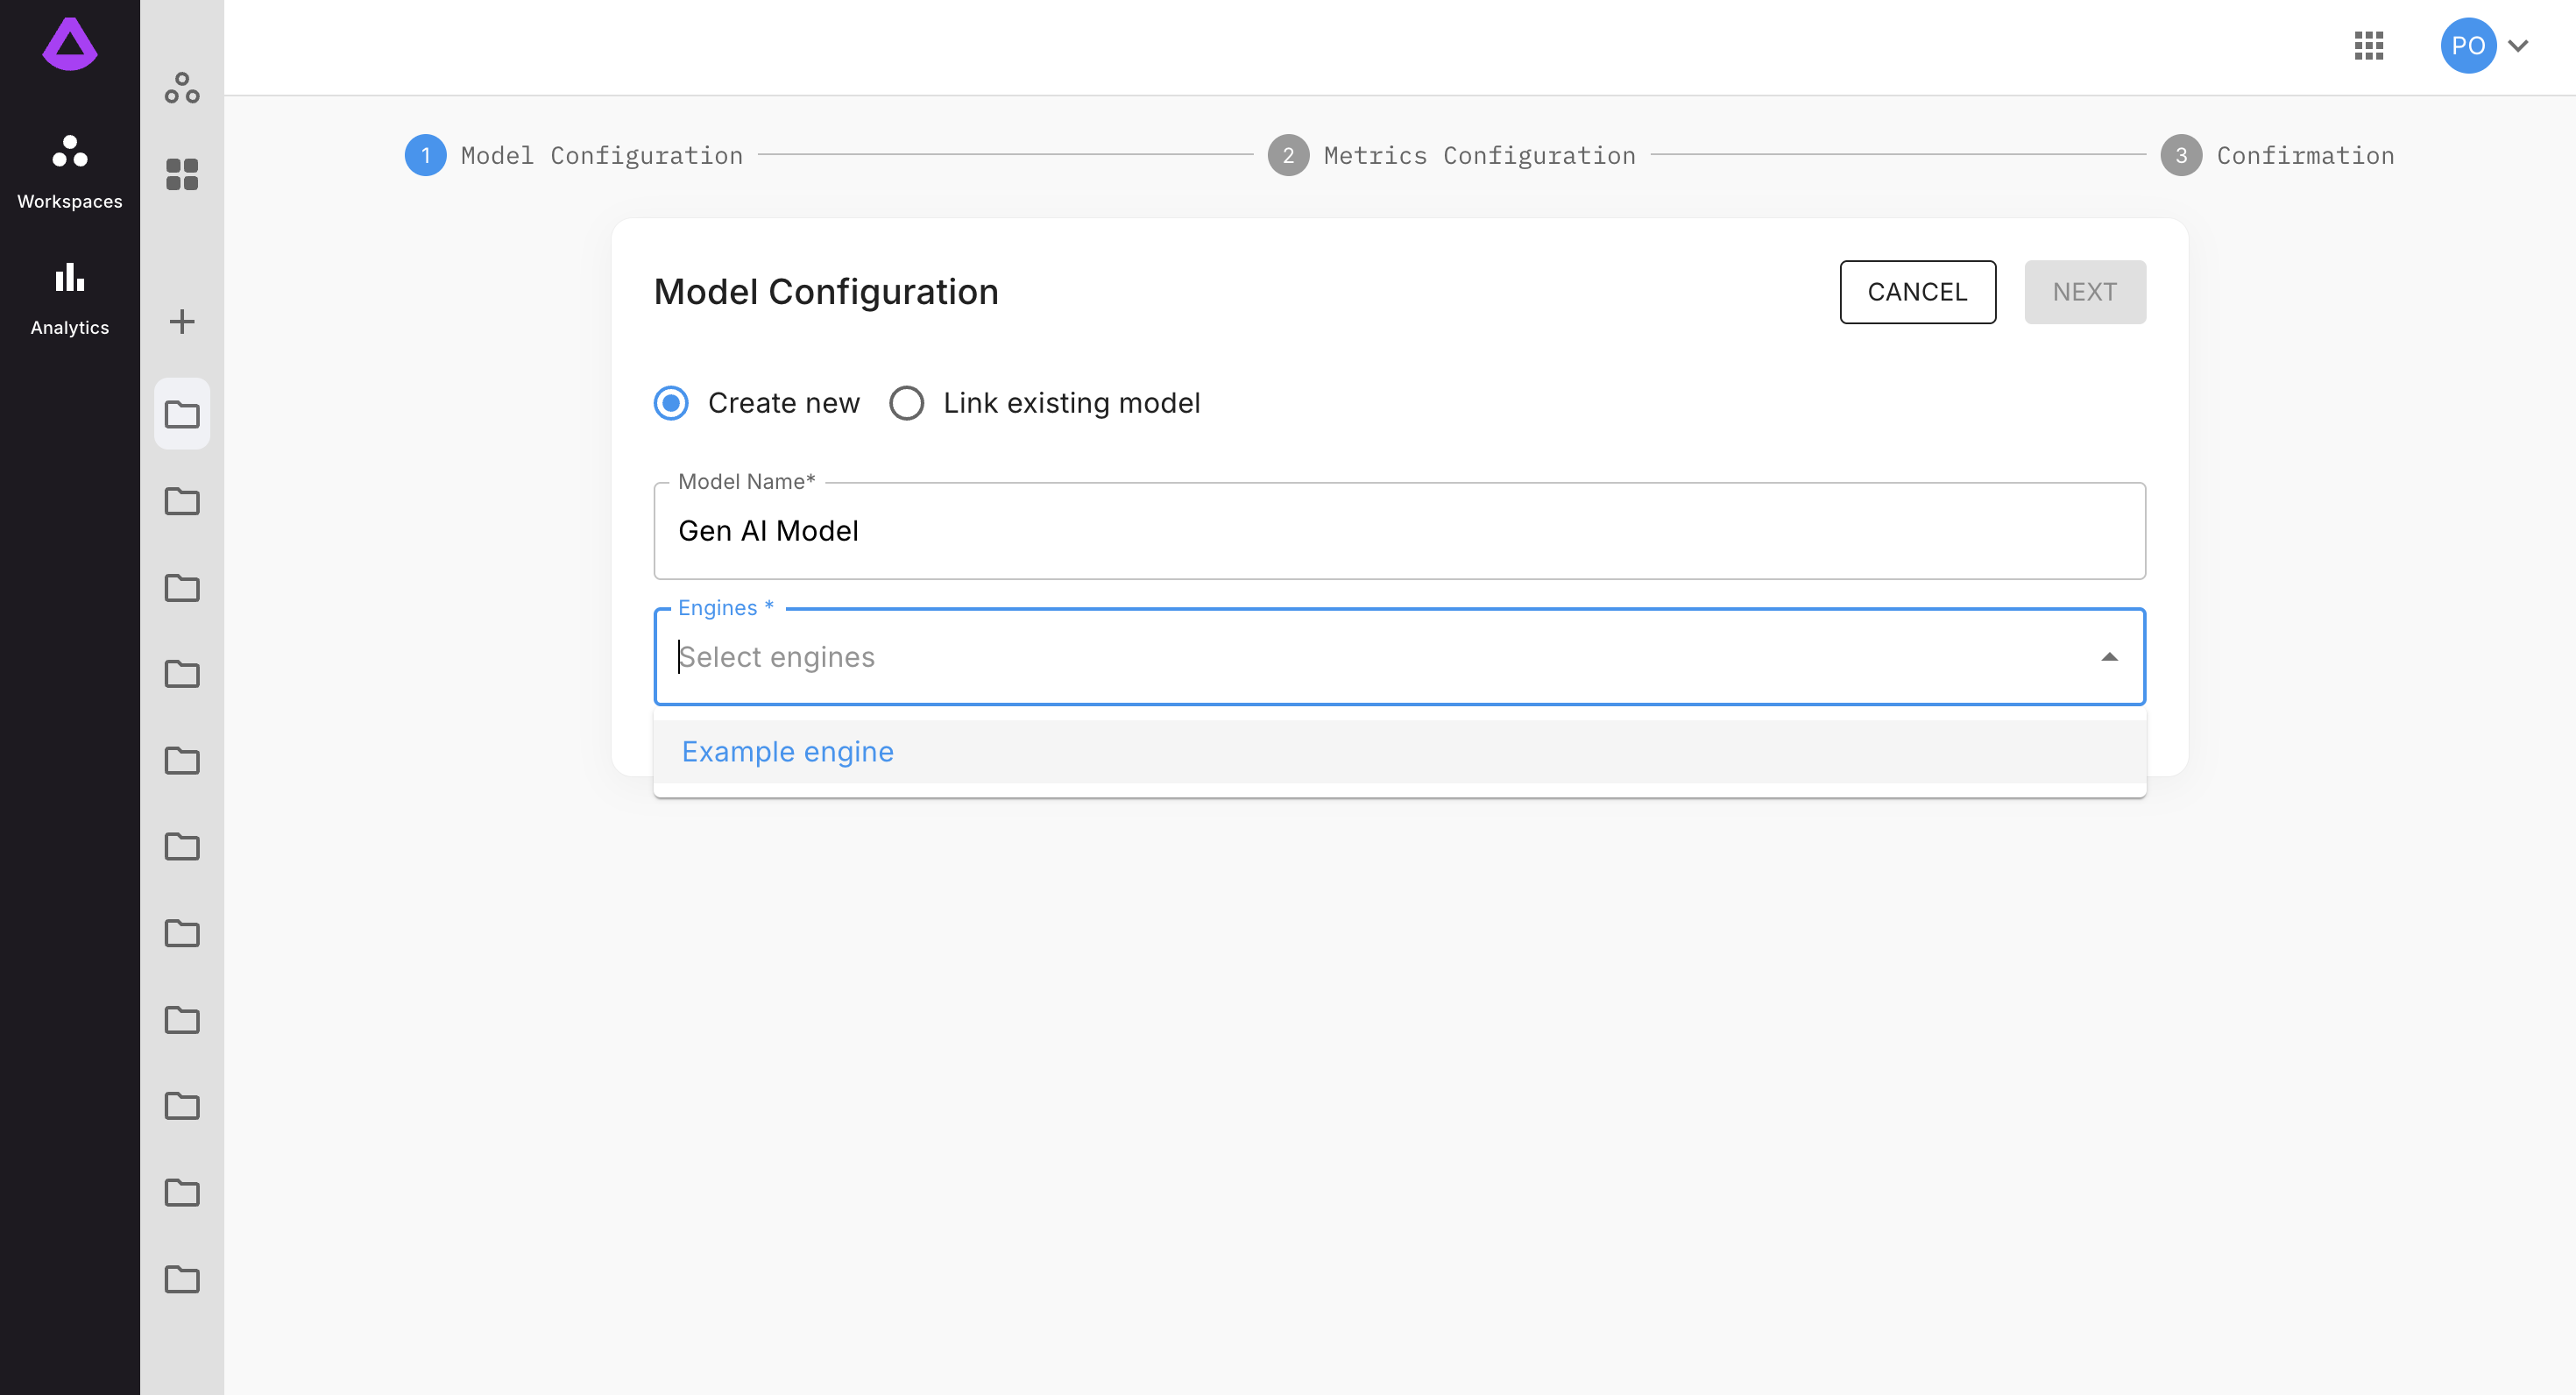This screenshot has height=1395, width=2576.
Task: Go to step 1 Model Configuration
Action: point(574,155)
